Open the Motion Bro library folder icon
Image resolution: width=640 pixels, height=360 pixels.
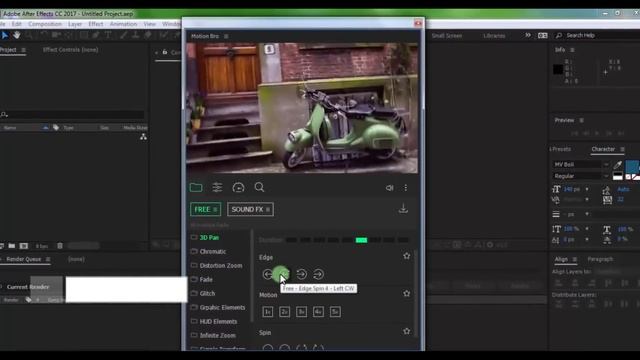[x=196, y=187]
